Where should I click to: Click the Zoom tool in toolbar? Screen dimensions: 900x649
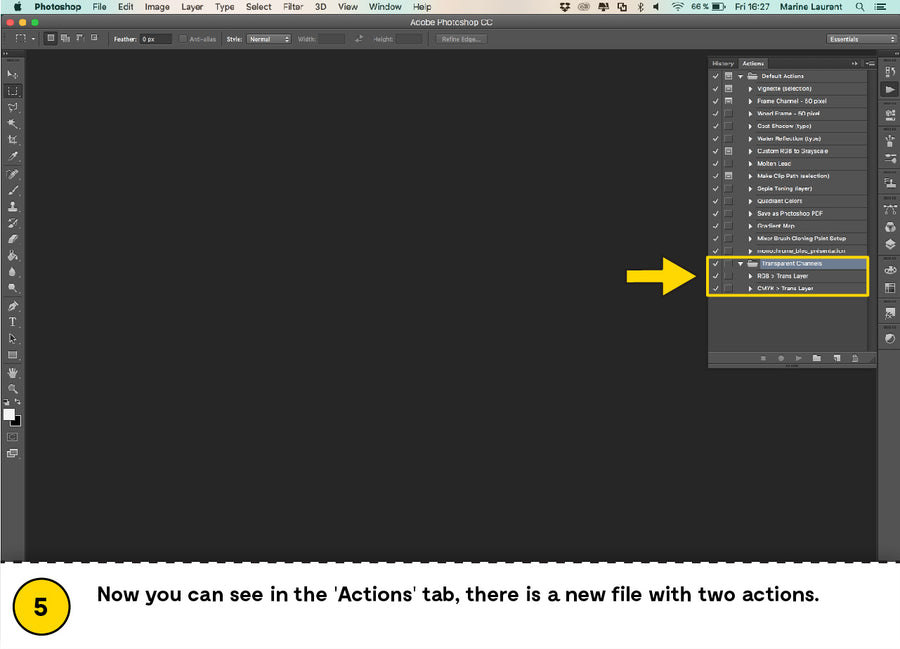(13, 388)
